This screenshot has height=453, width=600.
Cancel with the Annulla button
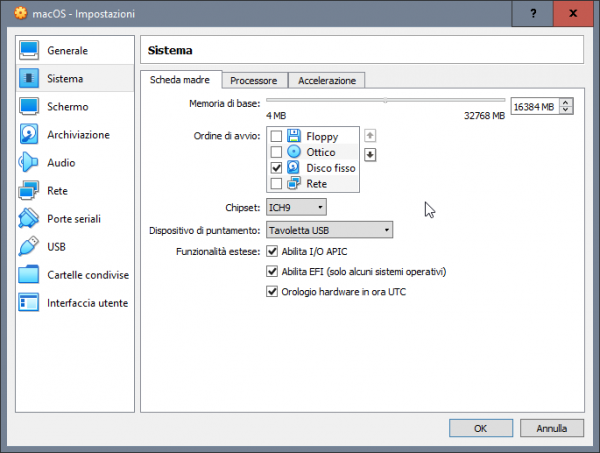coord(552,428)
